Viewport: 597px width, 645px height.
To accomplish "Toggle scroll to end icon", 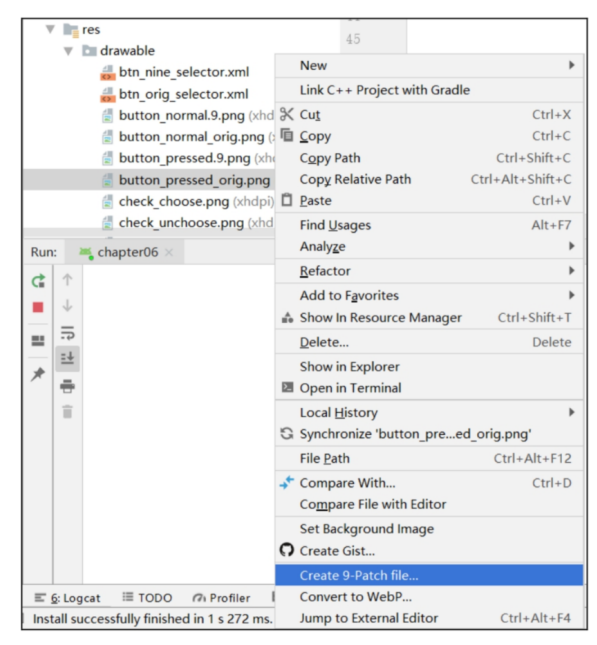I will (x=67, y=359).
